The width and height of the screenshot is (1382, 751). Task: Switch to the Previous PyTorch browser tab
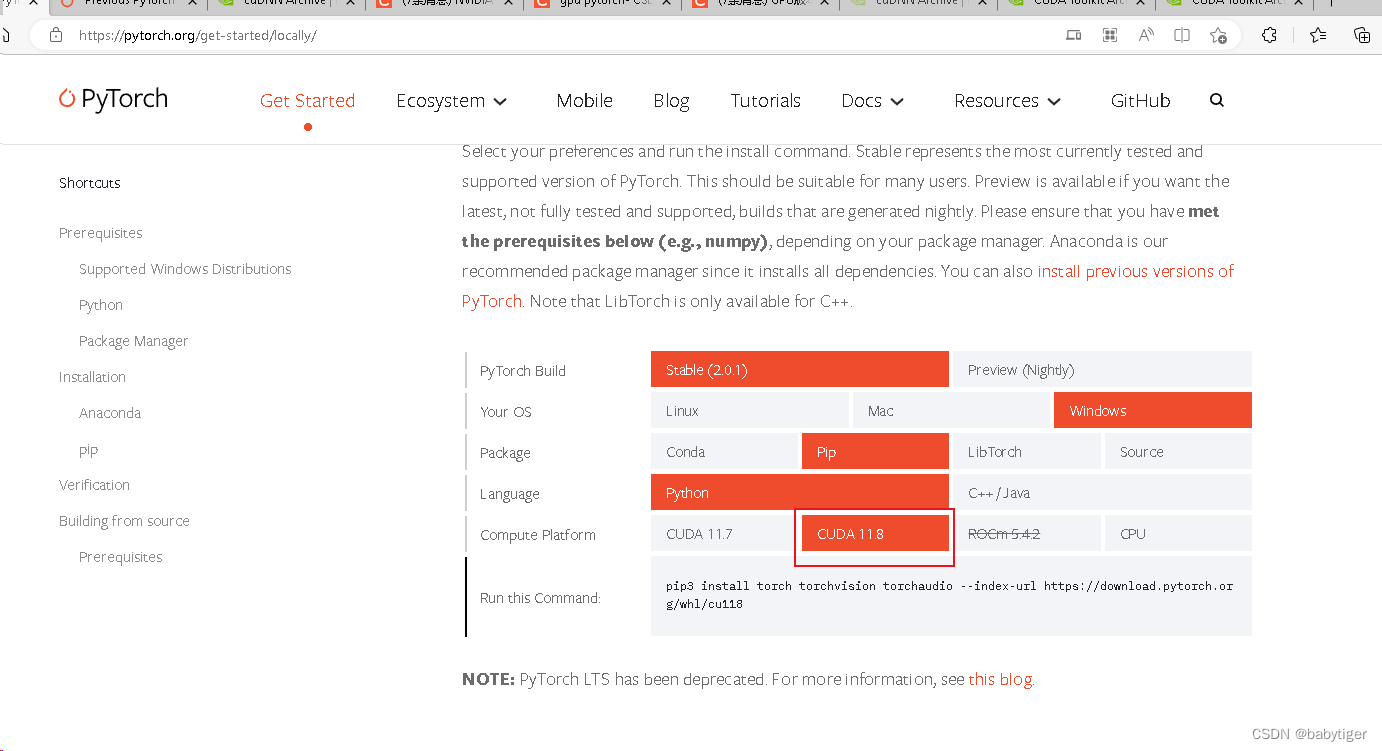(x=130, y=2)
